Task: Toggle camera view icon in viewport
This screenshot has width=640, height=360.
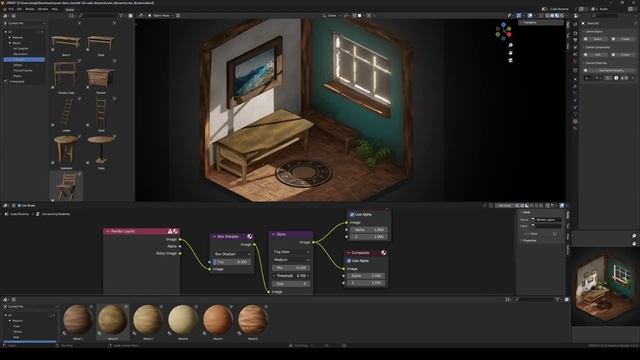Action: point(510,60)
